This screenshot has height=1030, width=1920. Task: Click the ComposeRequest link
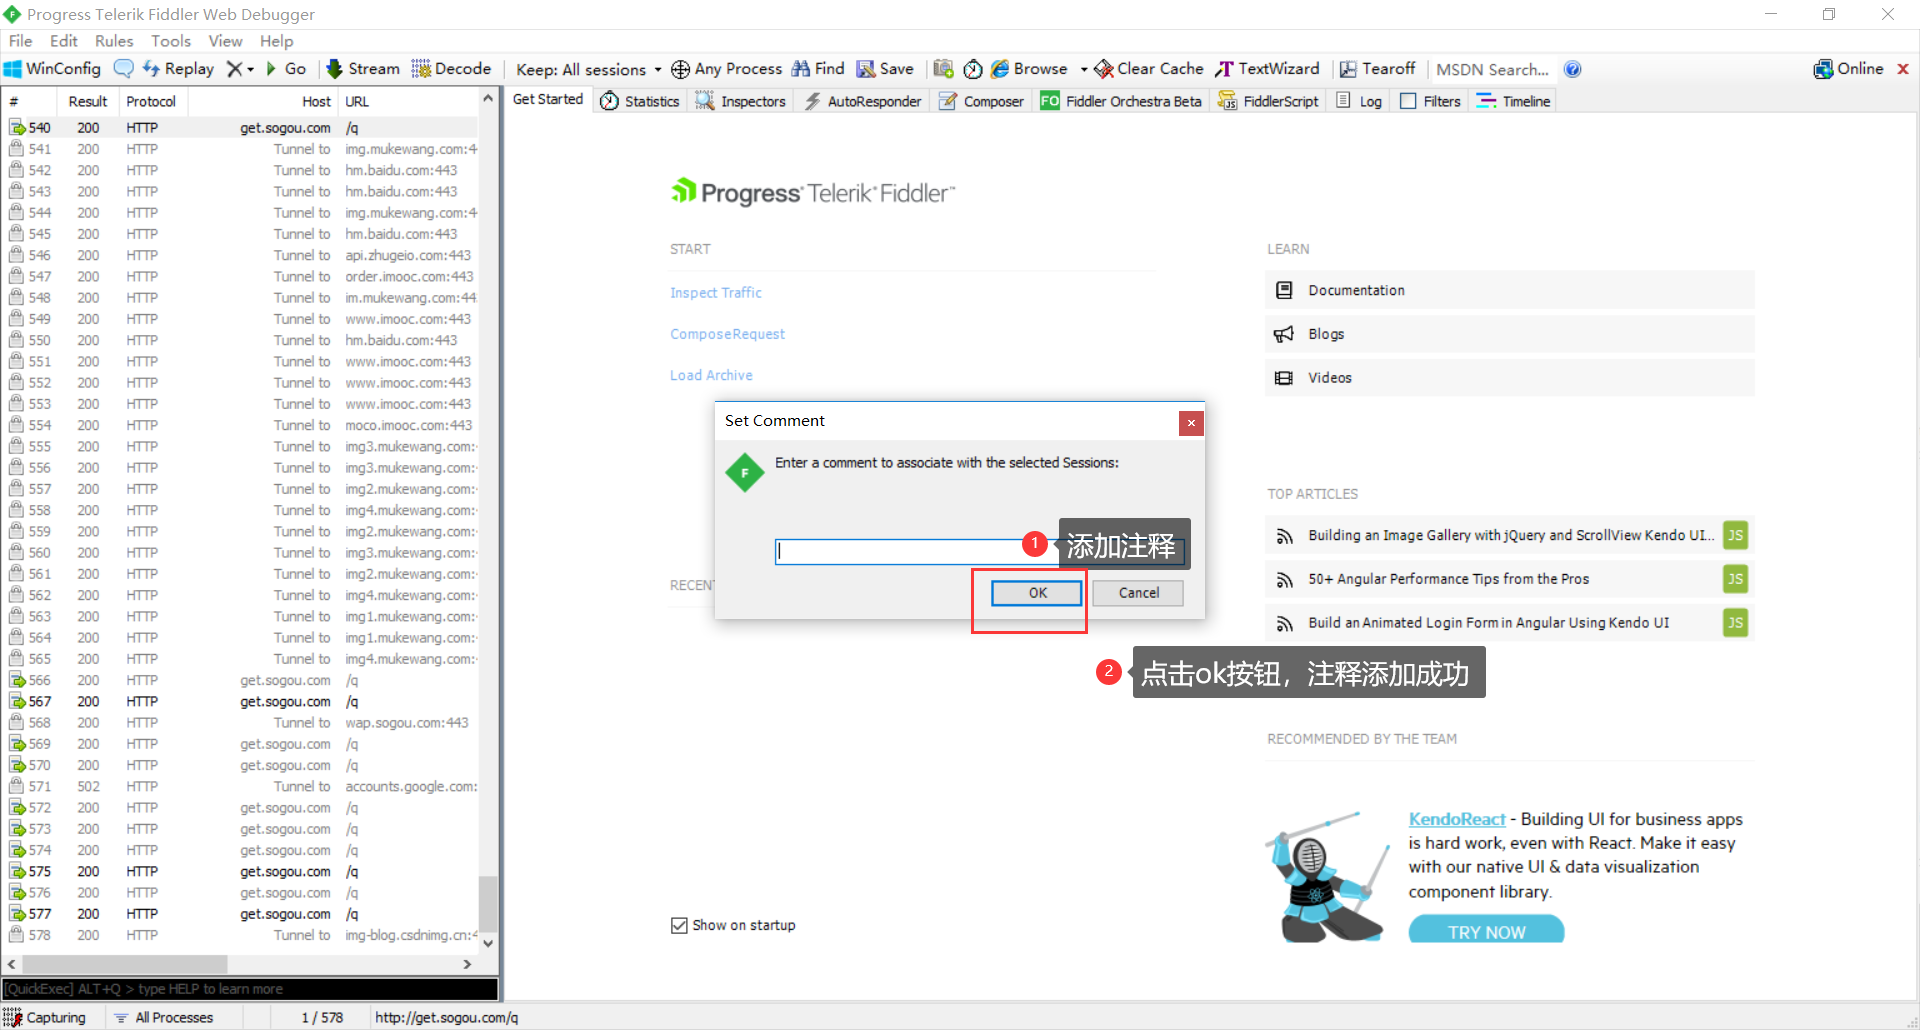pyautogui.click(x=727, y=334)
